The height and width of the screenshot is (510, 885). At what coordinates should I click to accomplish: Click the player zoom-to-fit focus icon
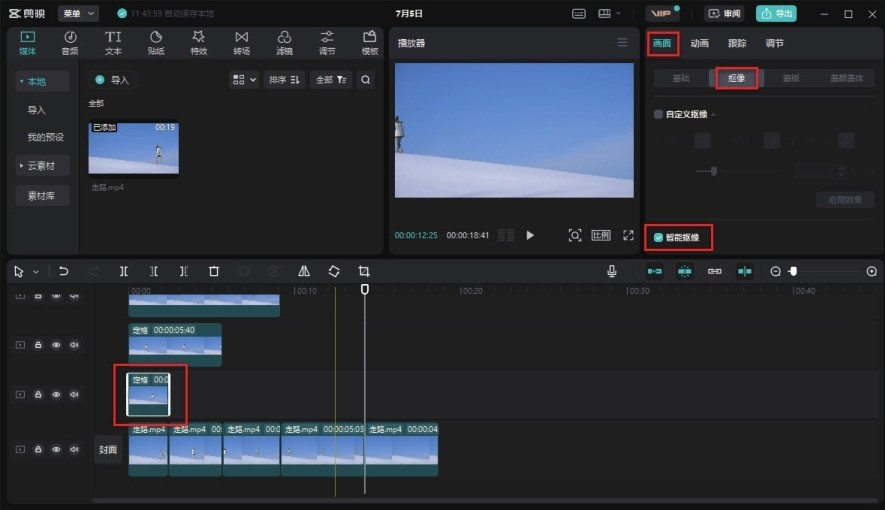coord(575,235)
